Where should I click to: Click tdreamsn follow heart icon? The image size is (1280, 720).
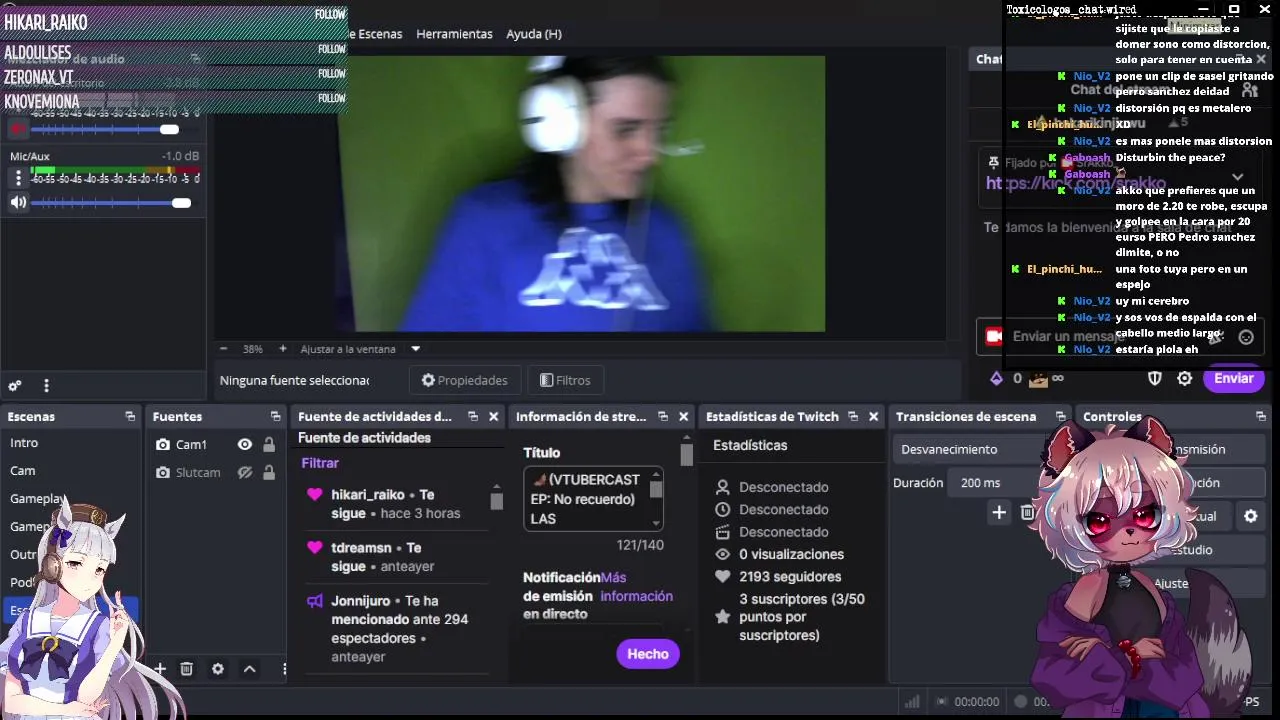tap(314, 548)
